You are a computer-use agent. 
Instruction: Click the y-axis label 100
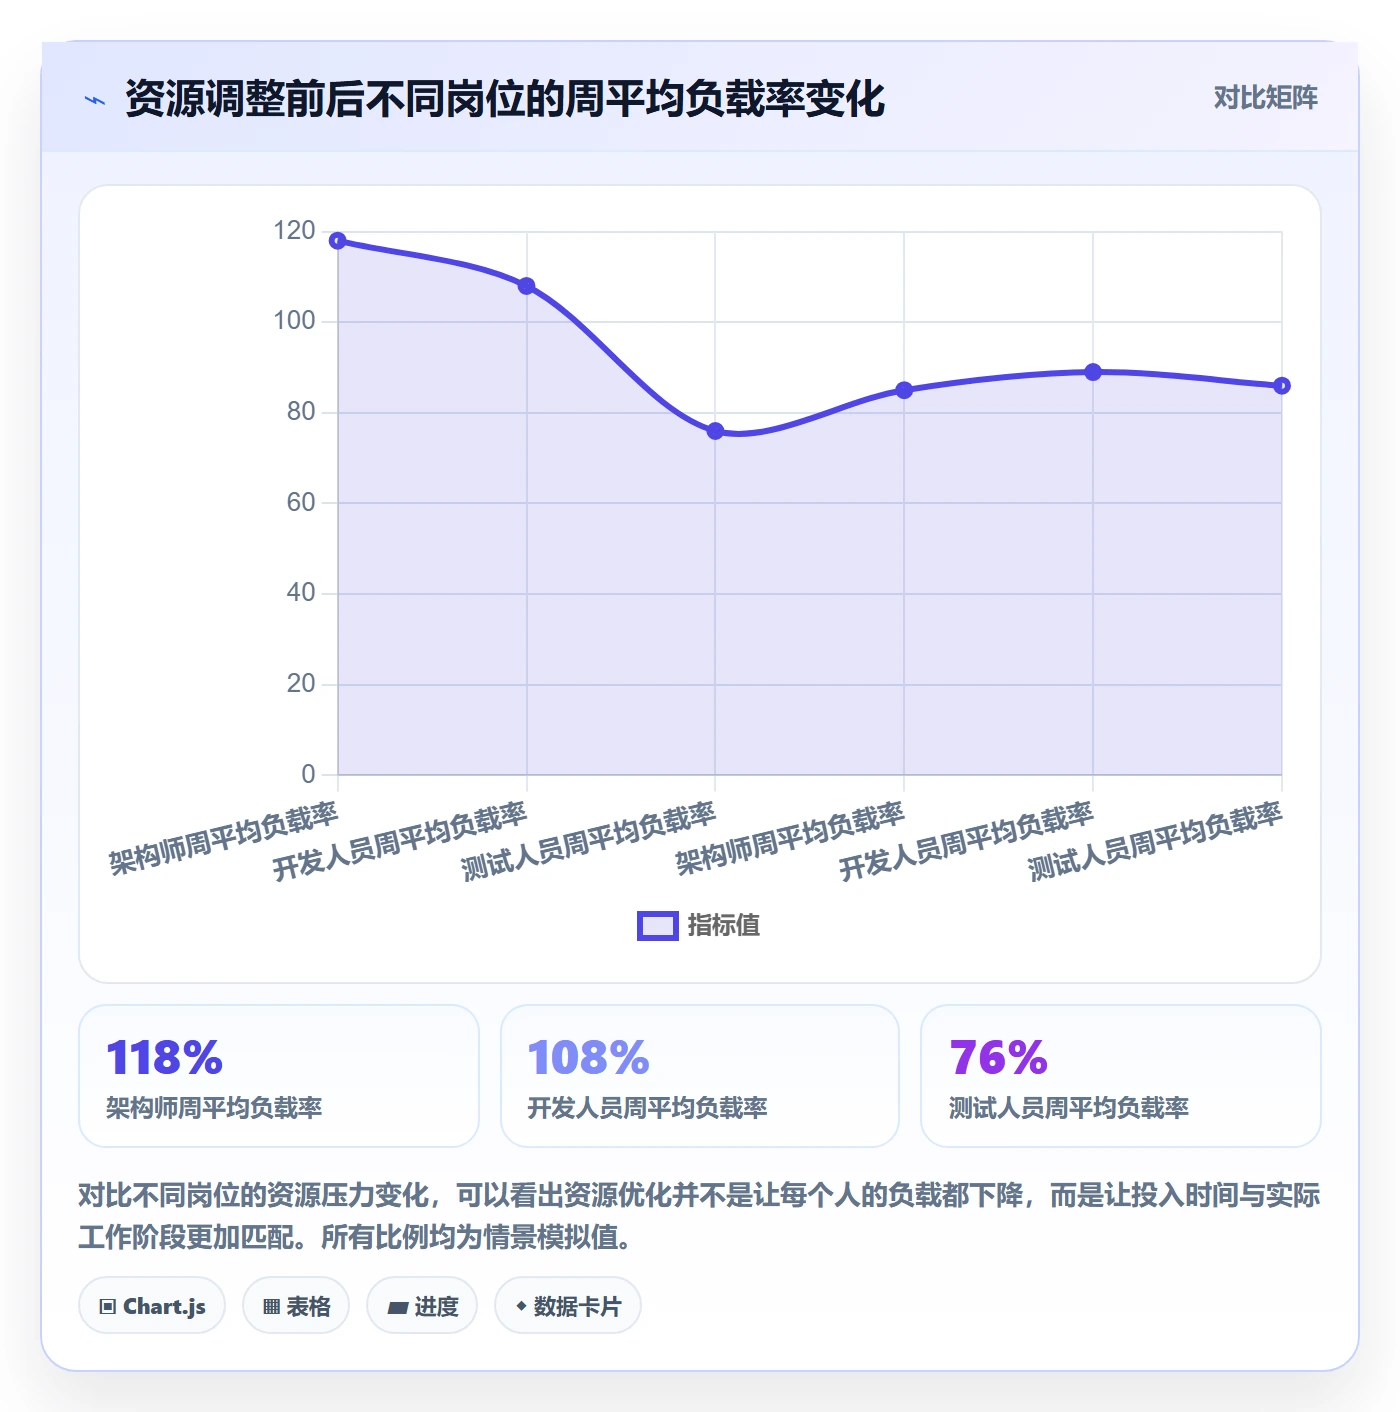(x=294, y=321)
